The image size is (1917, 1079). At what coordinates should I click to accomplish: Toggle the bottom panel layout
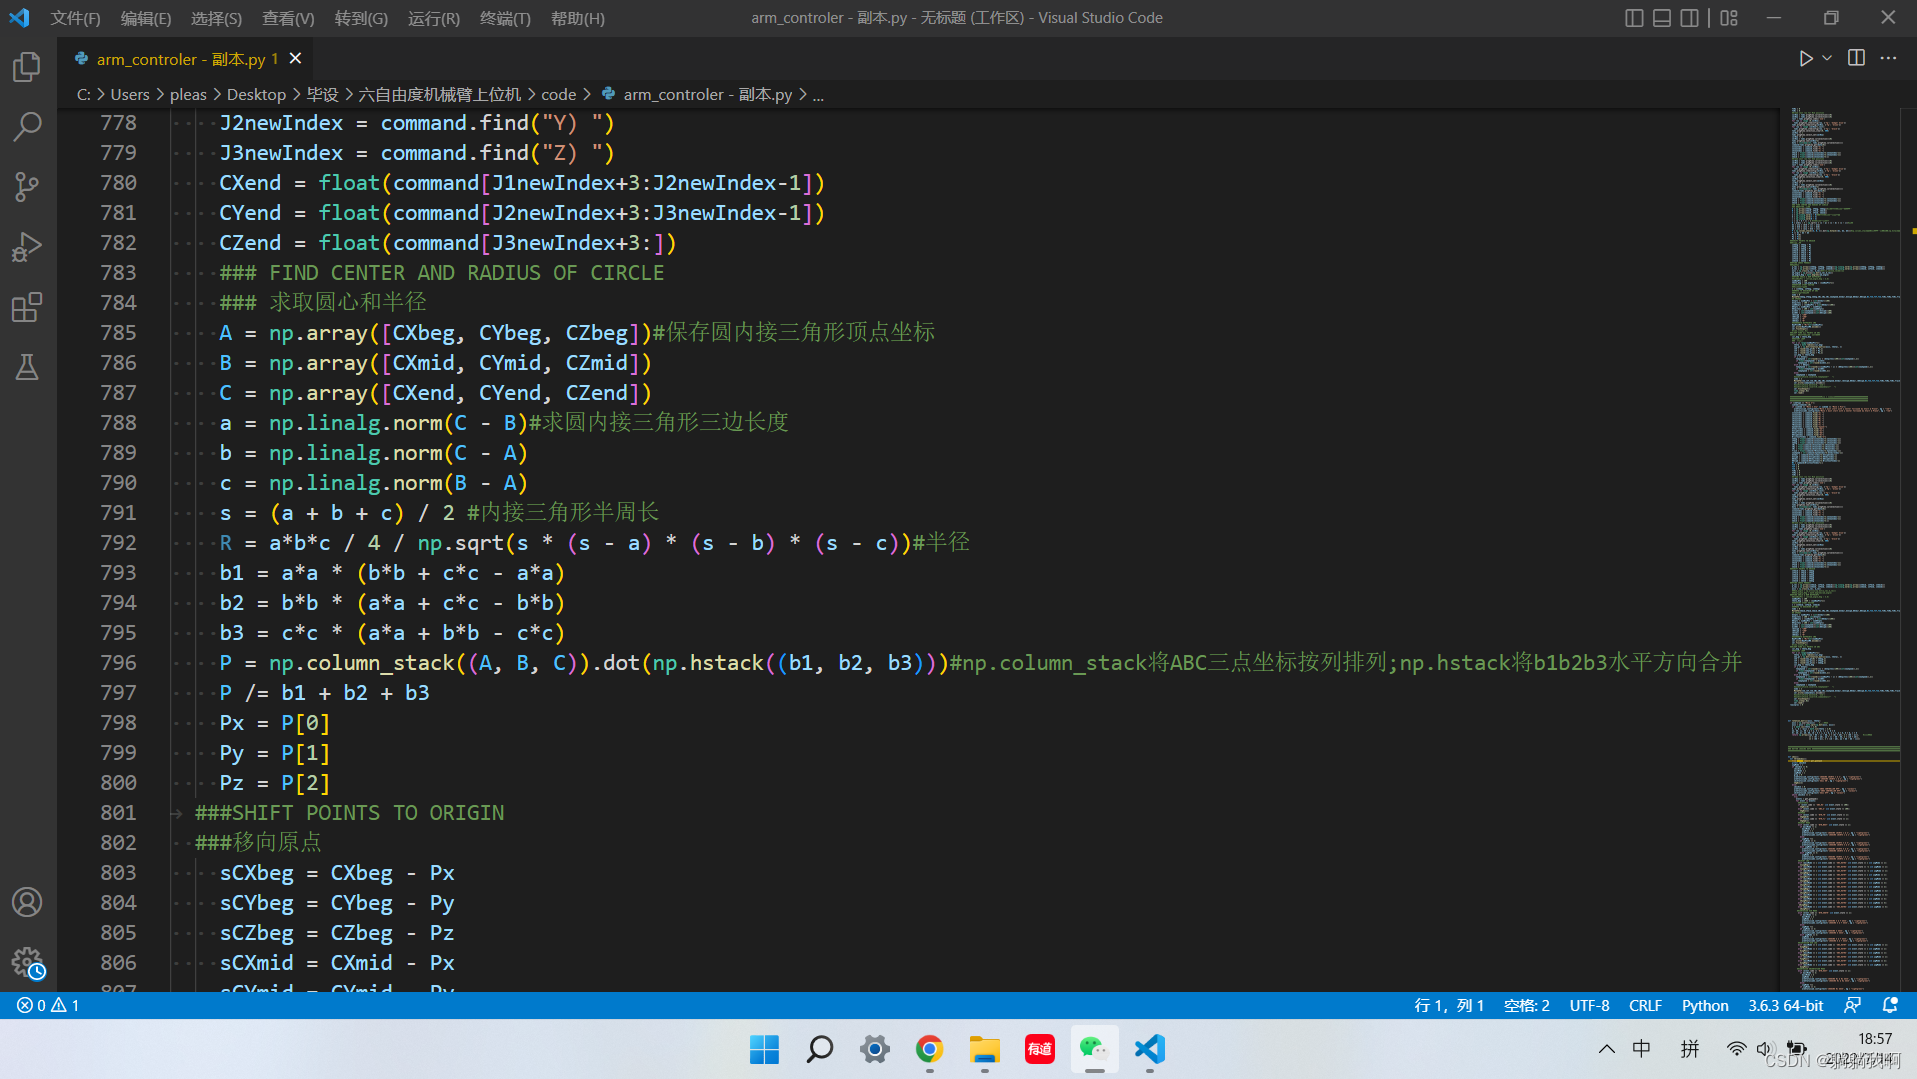(1662, 18)
